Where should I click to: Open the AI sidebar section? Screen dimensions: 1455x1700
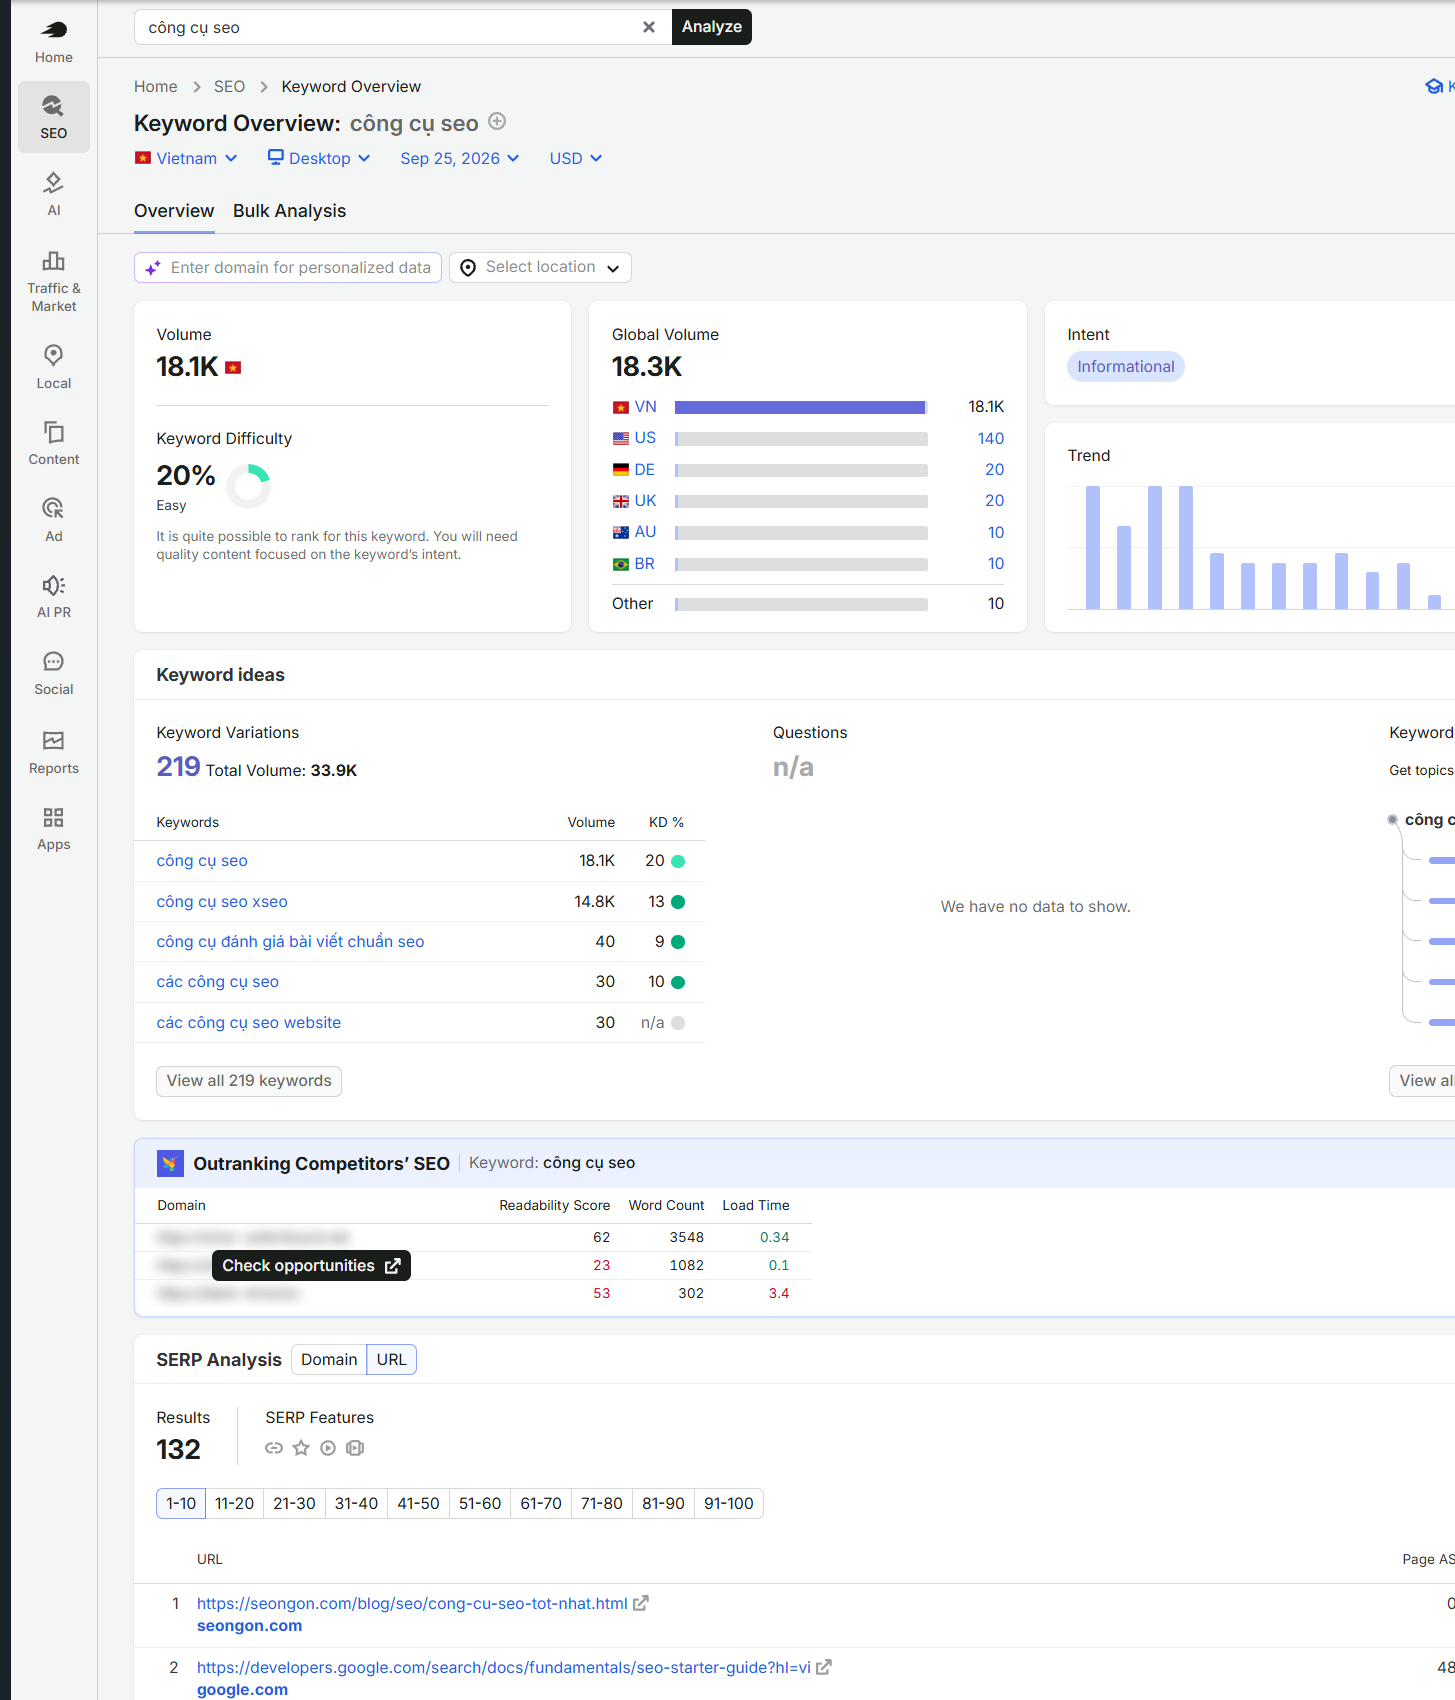(54, 194)
